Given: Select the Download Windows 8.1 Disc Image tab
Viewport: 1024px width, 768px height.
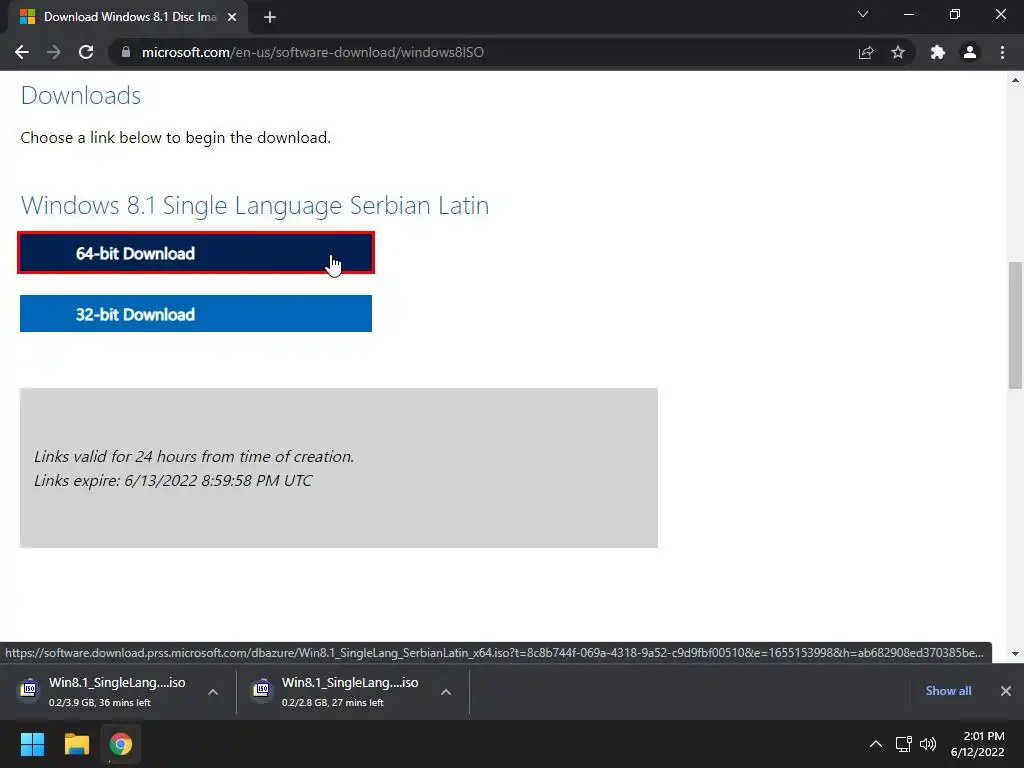Looking at the screenshot, I should 128,17.
